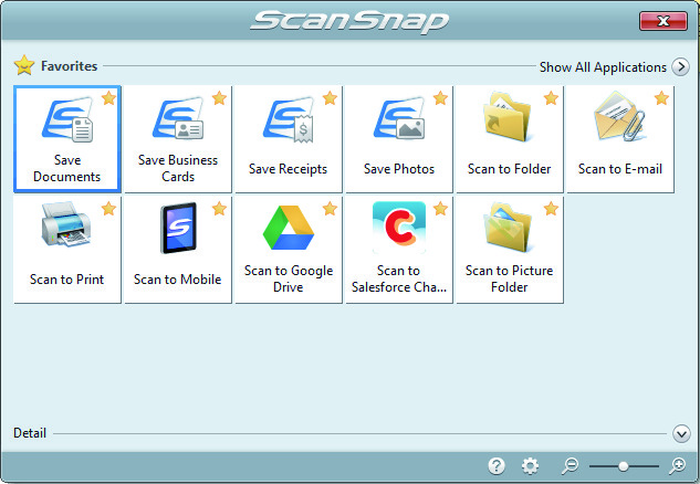Click the Favorites heading star icon
Image resolution: width=700 pixels, height=484 pixels.
click(x=24, y=65)
